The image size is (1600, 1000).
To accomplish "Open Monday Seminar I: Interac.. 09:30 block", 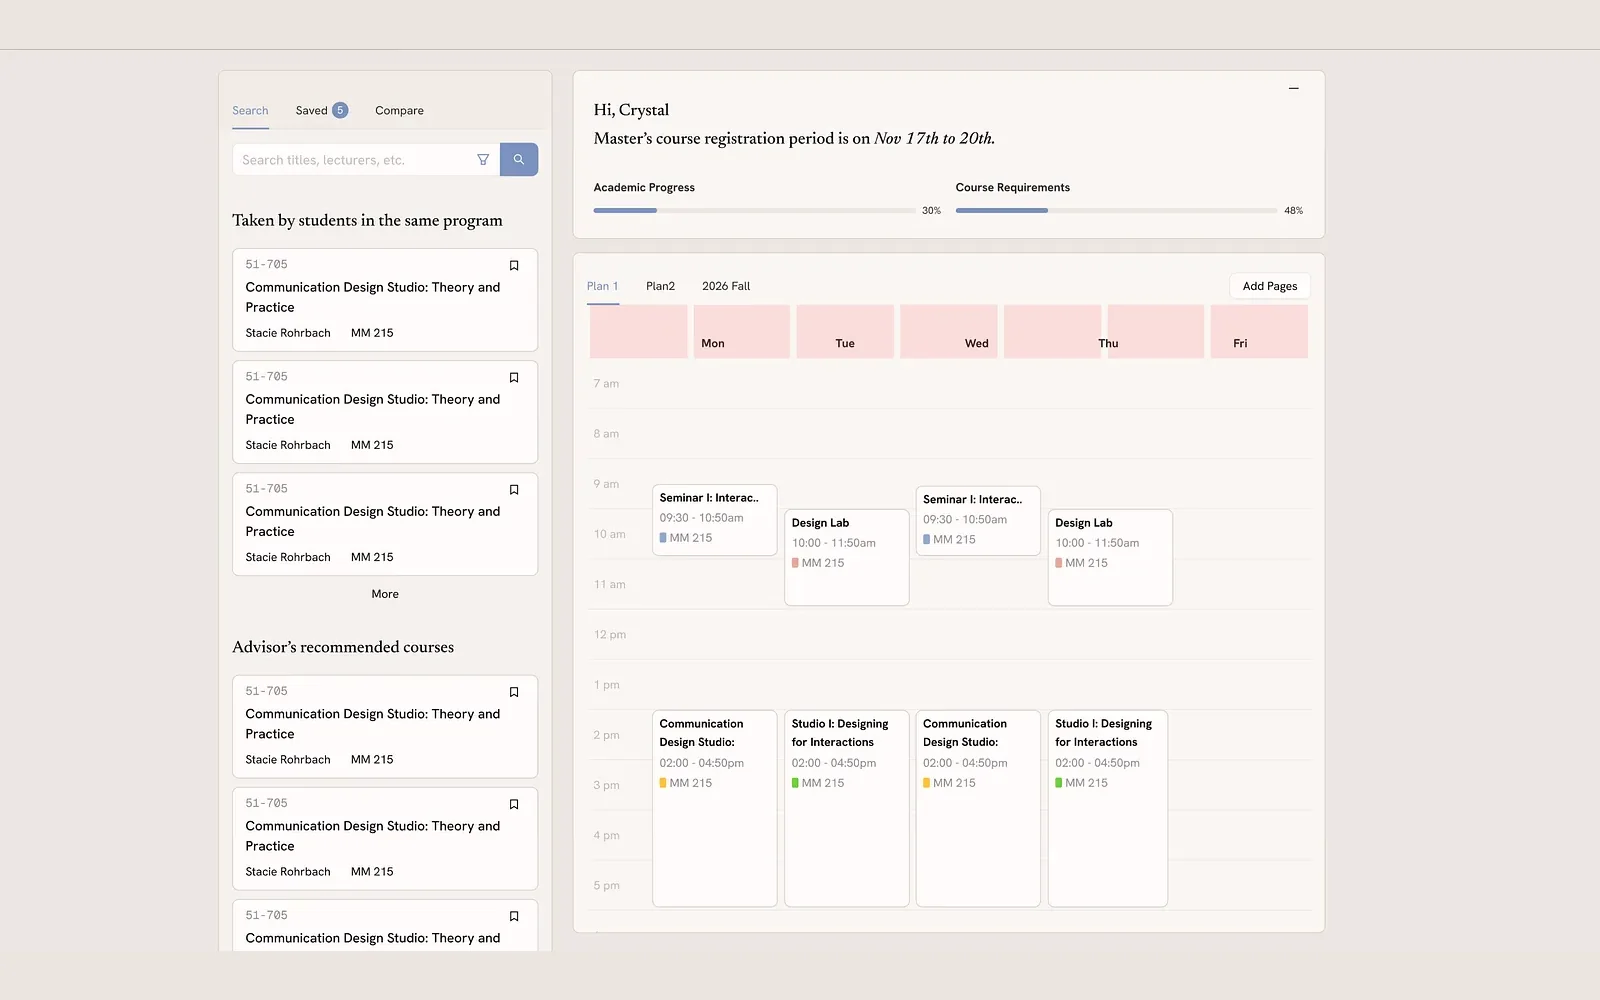I will coord(714,520).
